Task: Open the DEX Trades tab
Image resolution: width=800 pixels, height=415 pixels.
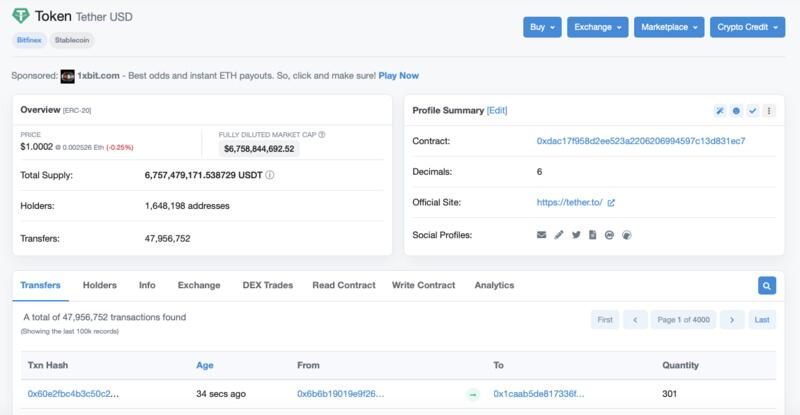Action: [x=268, y=285]
